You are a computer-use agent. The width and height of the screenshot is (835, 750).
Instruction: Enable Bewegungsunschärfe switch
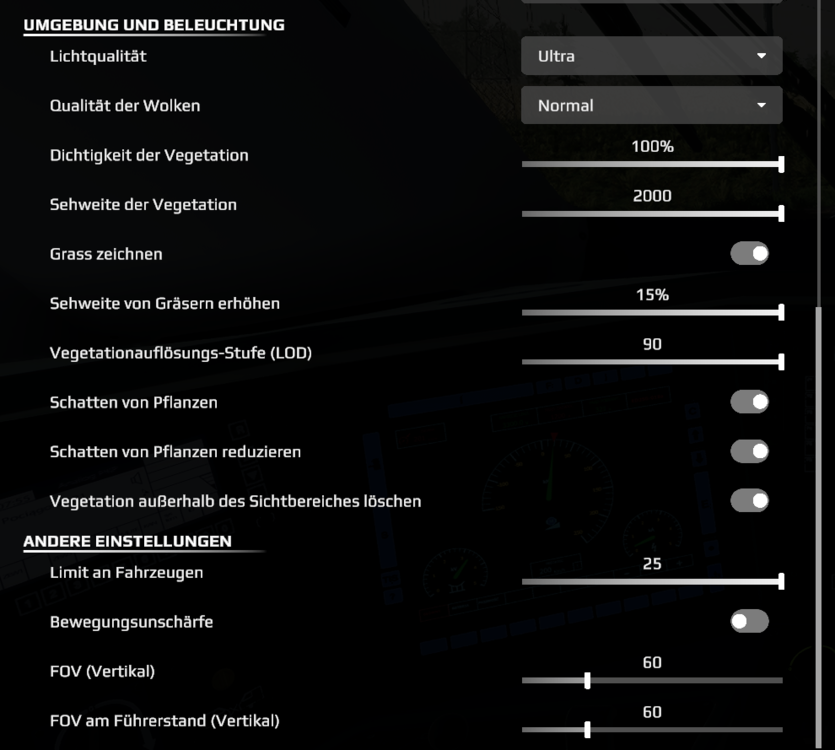coord(749,622)
